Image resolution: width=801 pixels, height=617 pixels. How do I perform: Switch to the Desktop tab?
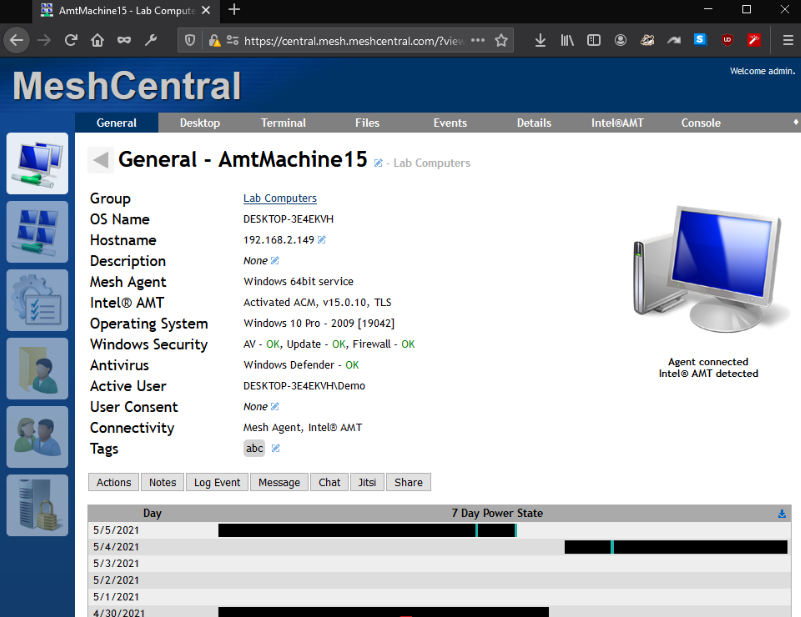click(199, 123)
